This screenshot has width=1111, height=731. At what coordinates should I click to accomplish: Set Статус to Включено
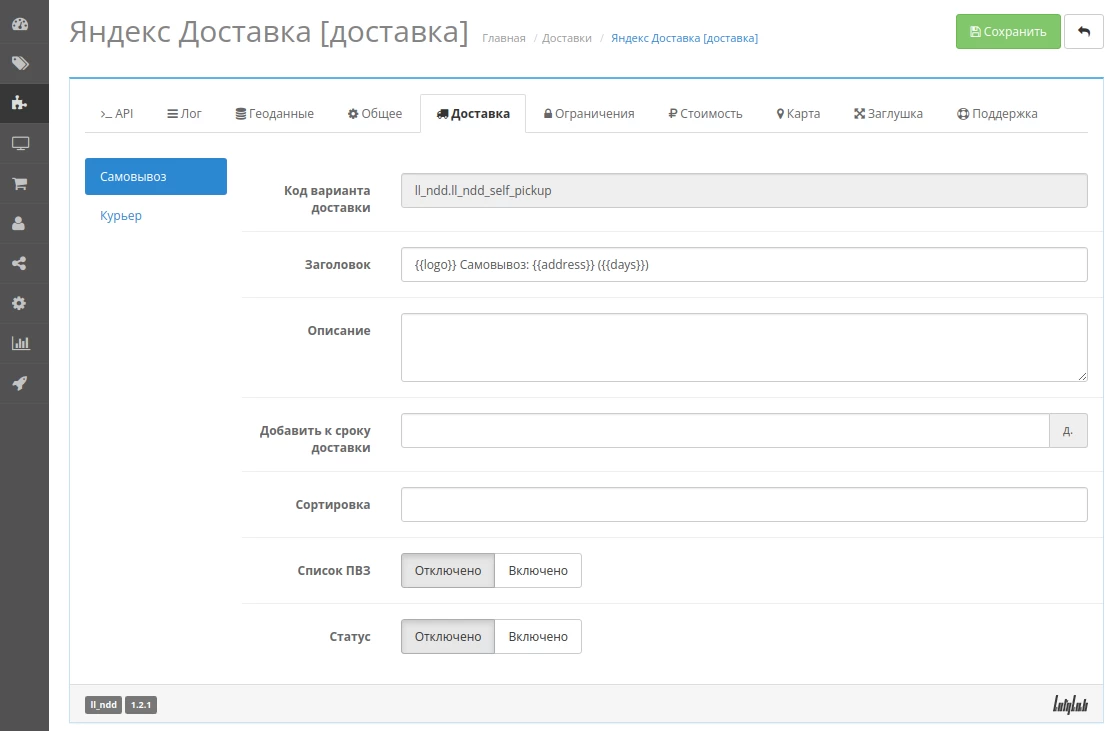tap(538, 636)
